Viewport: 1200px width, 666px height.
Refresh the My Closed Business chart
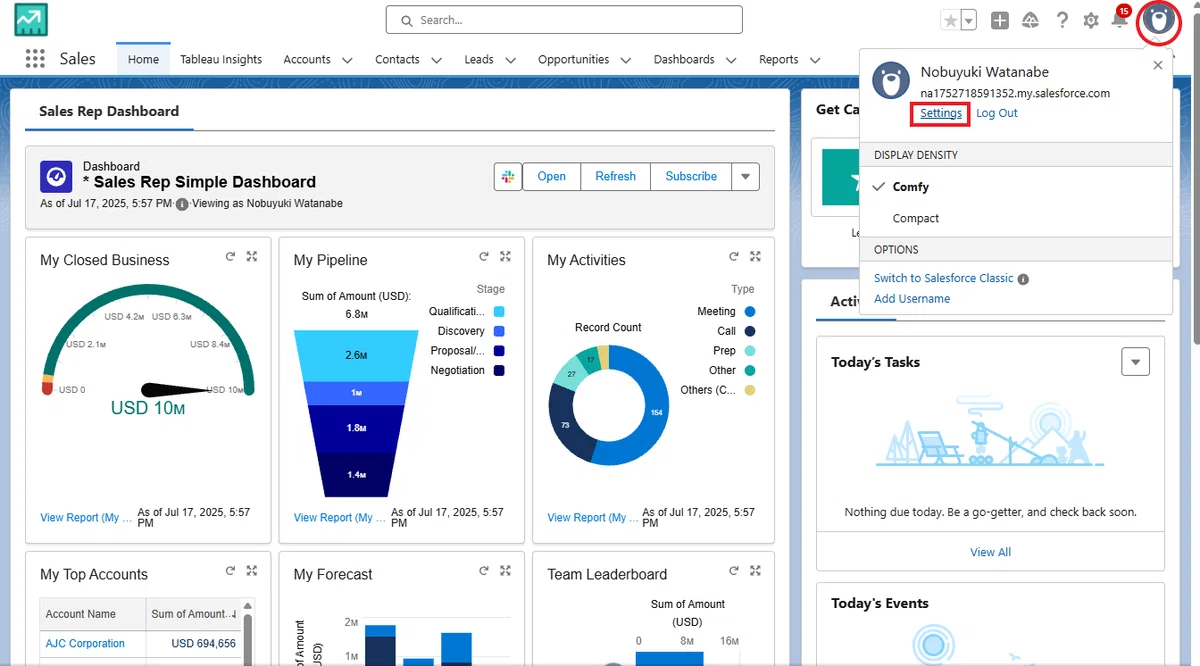pyautogui.click(x=230, y=257)
